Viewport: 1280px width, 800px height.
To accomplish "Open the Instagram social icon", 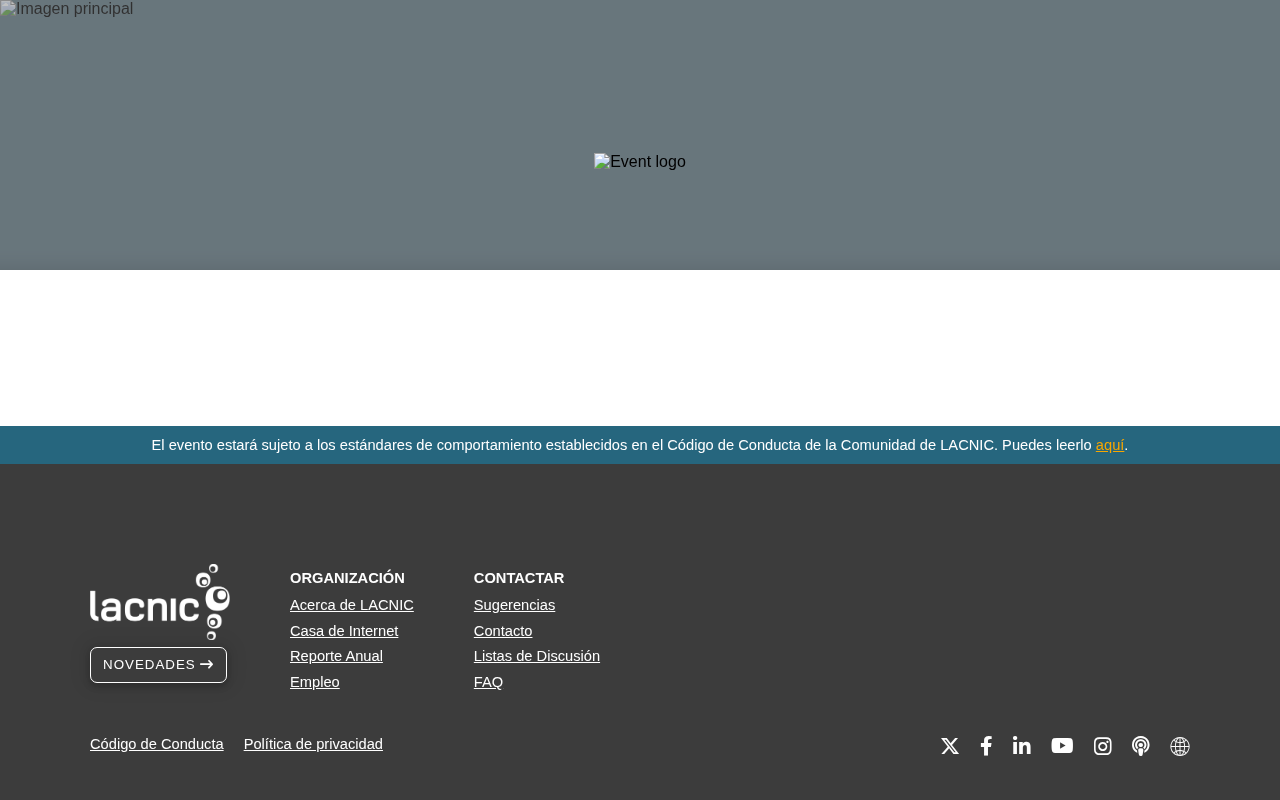I will 1103,746.
